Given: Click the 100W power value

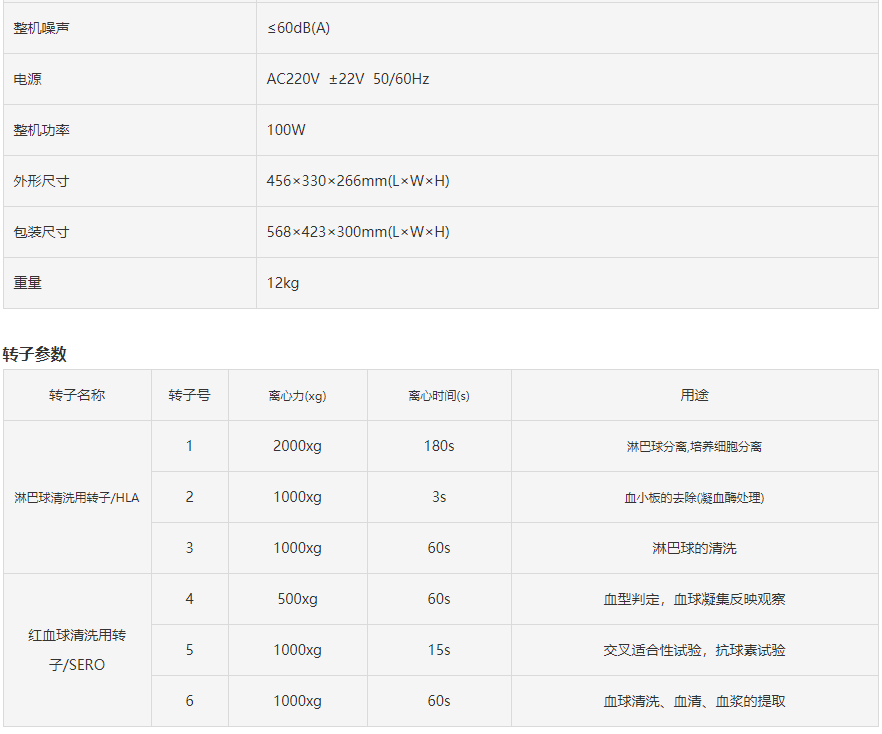Looking at the screenshot, I should point(285,130).
